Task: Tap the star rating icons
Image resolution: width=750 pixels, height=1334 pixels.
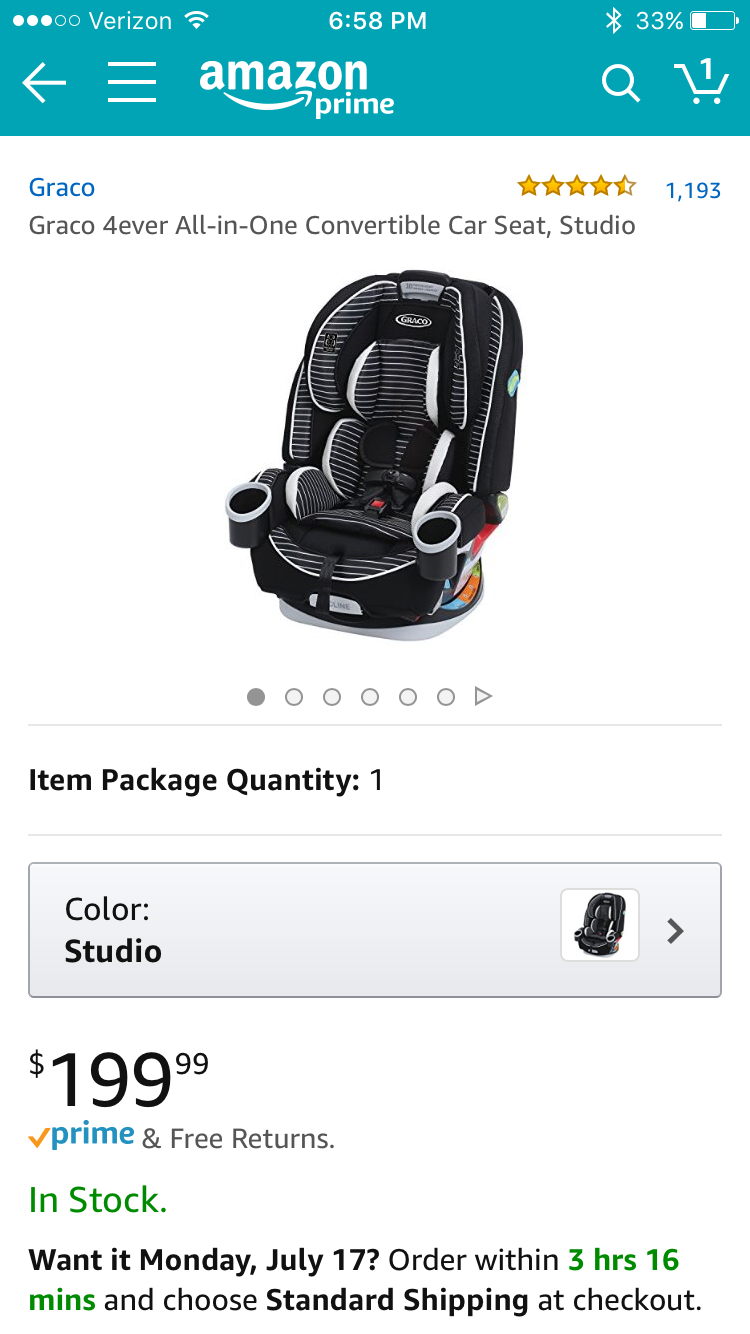Action: pyautogui.click(x=576, y=186)
